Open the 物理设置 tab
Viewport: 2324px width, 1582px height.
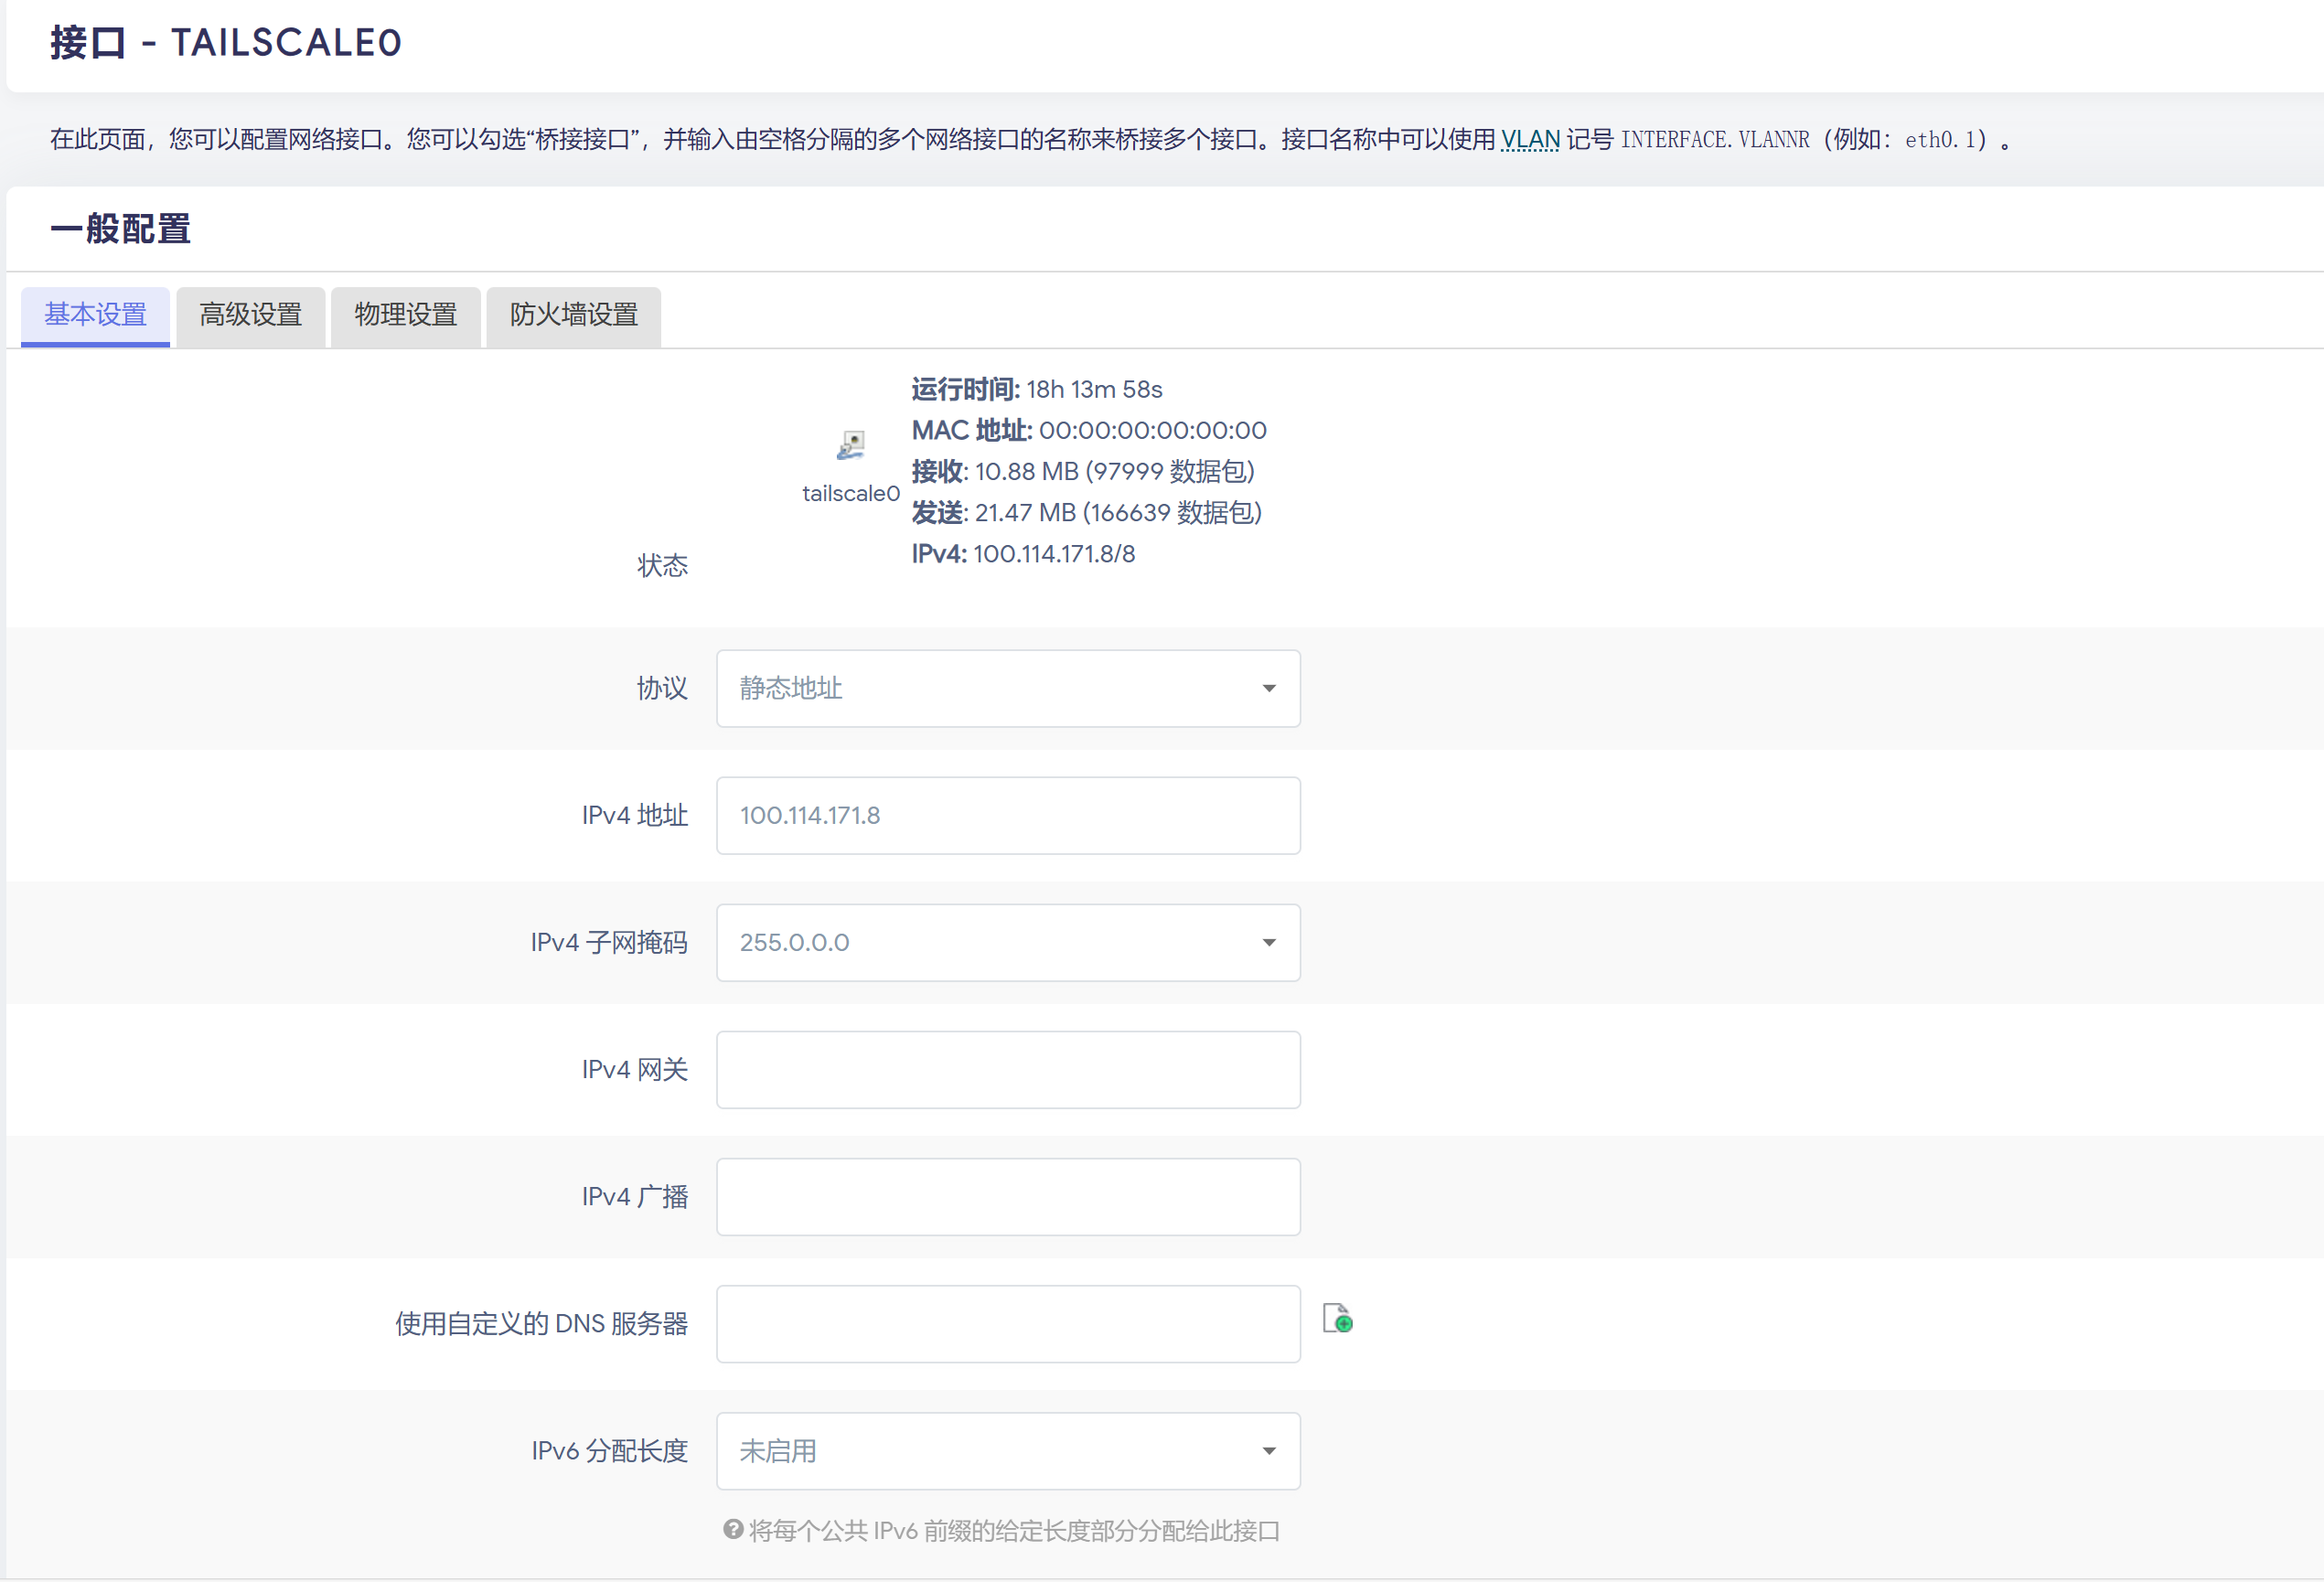click(x=405, y=315)
